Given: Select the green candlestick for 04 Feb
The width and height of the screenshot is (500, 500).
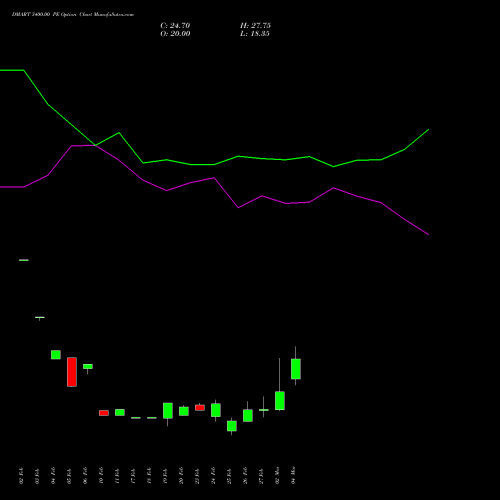Looking at the screenshot, I should tap(56, 355).
